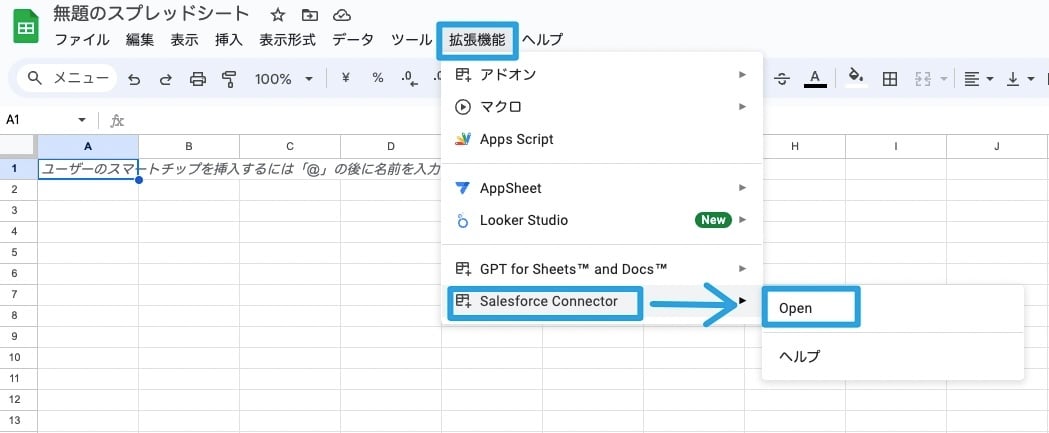Undo last action
The width and height of the screenshot is (1049, 433).
[134, 79]
